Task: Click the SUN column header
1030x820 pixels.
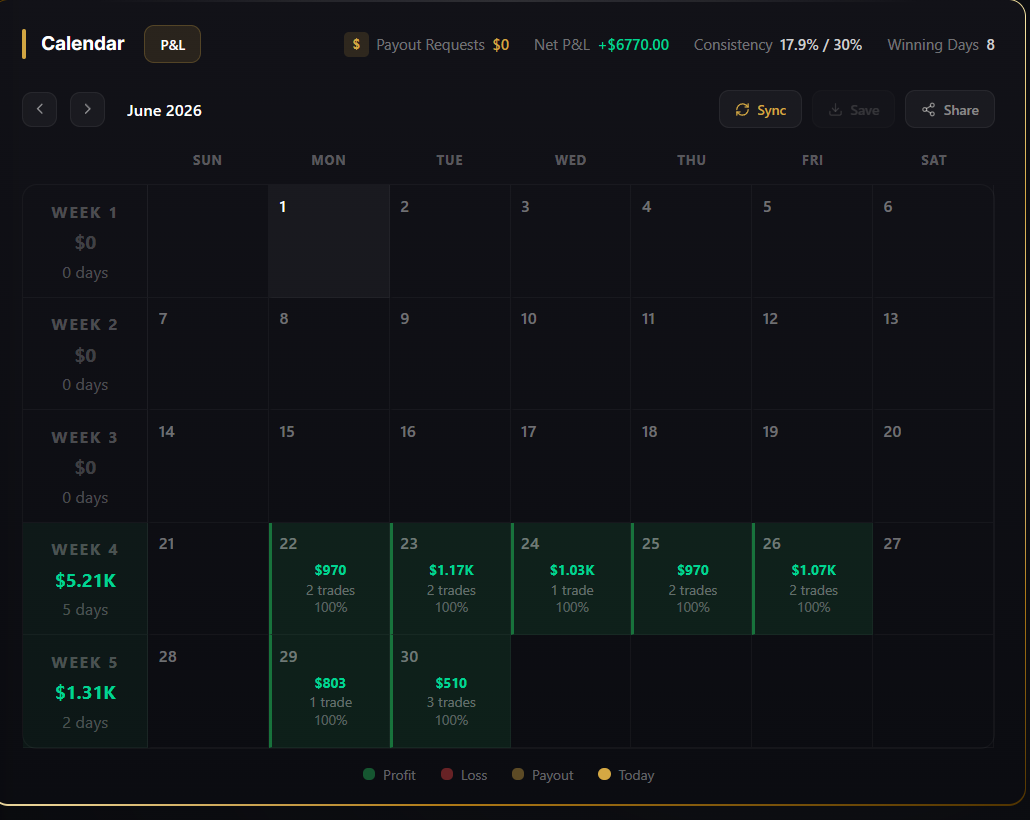Action: click(207, 160)
